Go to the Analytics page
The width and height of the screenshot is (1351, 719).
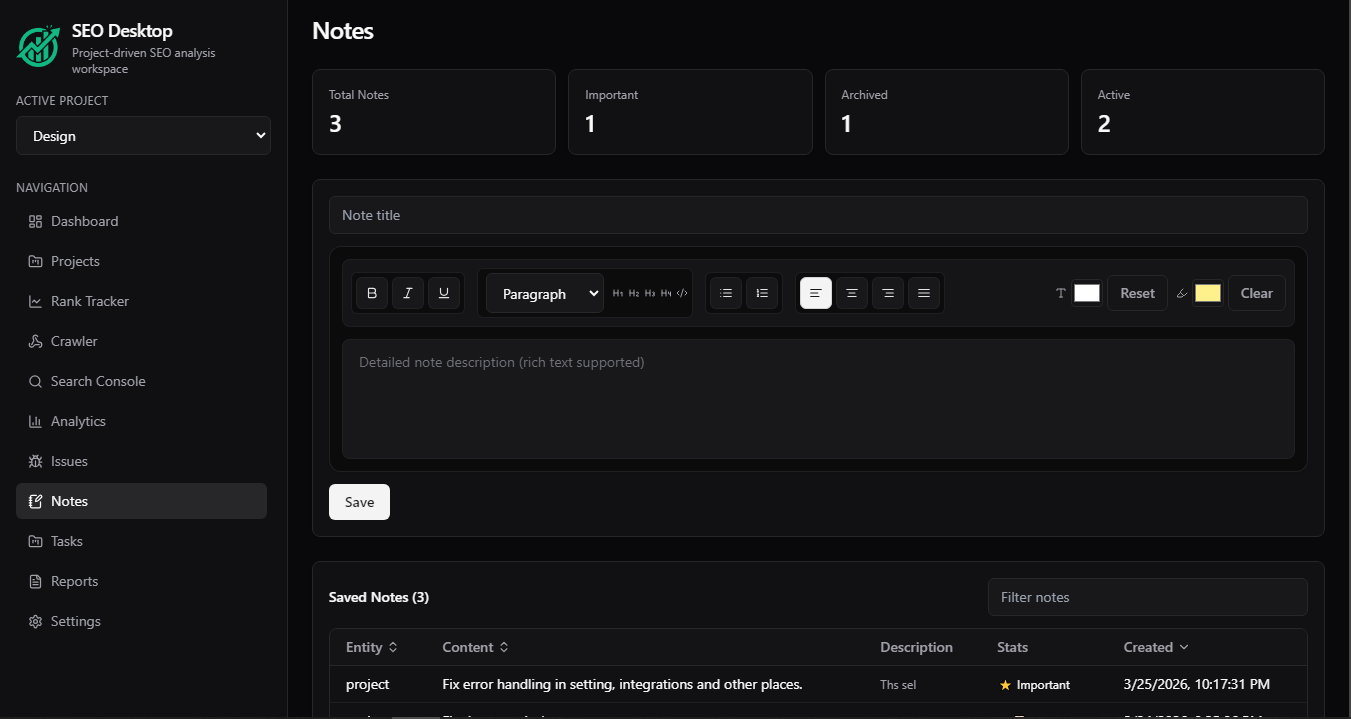click(x=141, y=421)
